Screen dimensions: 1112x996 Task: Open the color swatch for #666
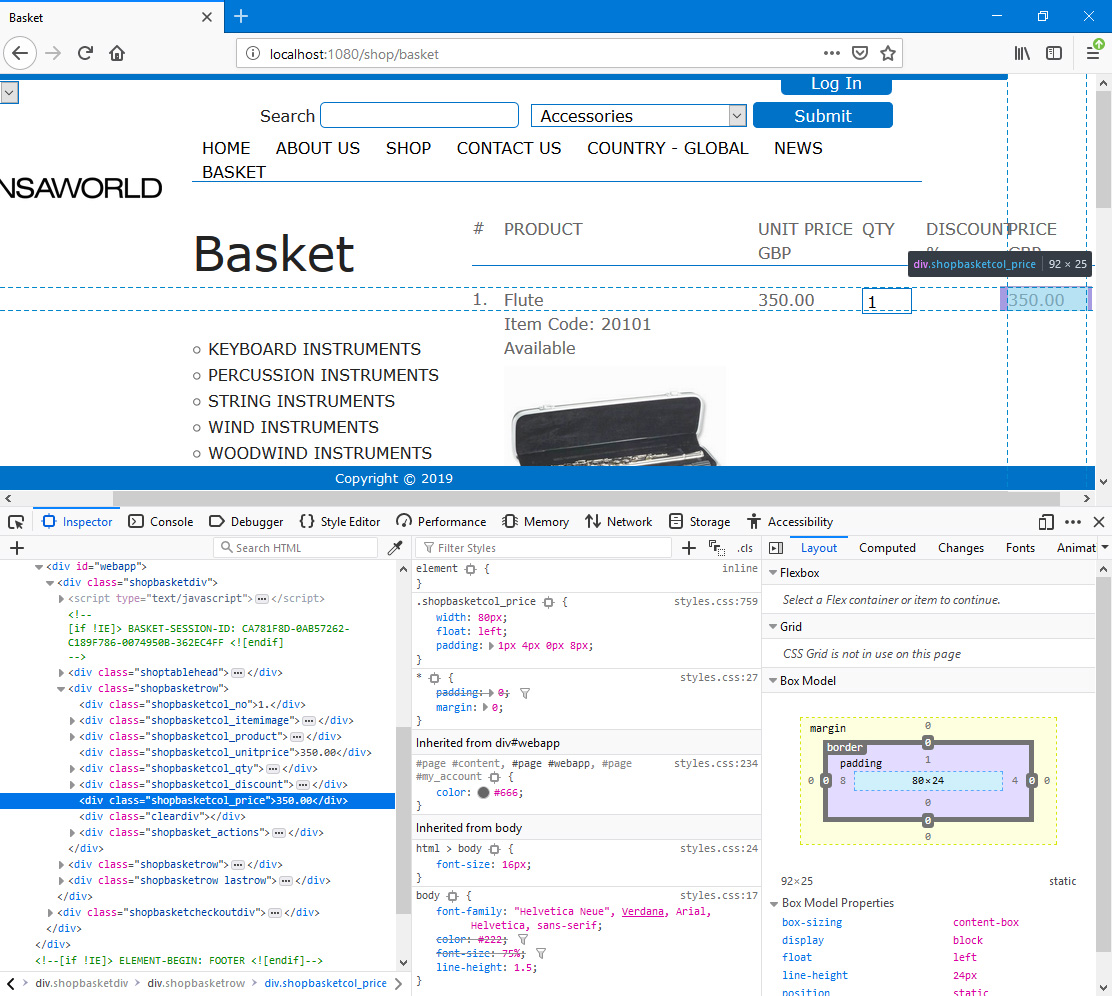[484, 793]
